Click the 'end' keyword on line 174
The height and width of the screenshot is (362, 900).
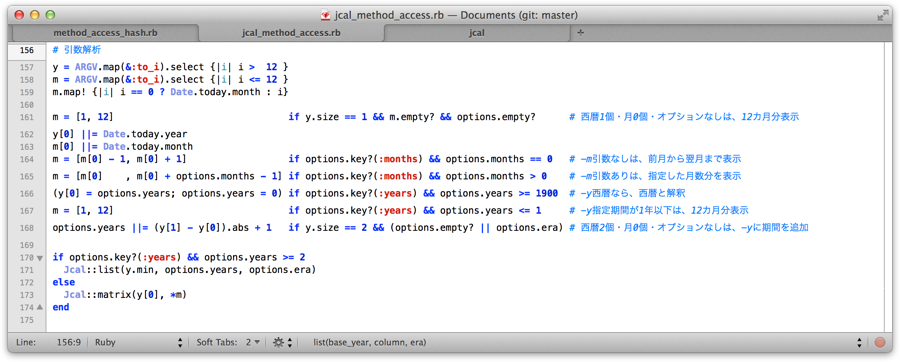(60, 307)
